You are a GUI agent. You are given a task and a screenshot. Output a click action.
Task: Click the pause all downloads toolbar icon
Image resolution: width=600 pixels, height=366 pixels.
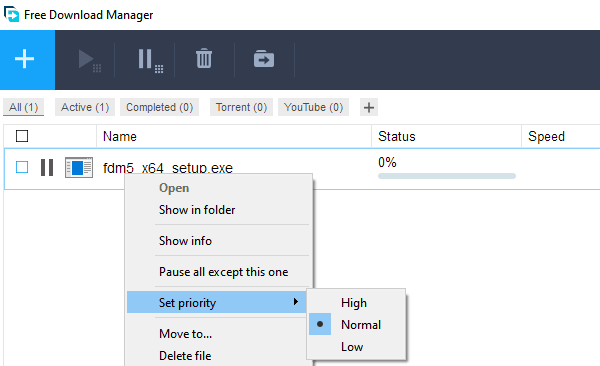[x=150, y=60]
